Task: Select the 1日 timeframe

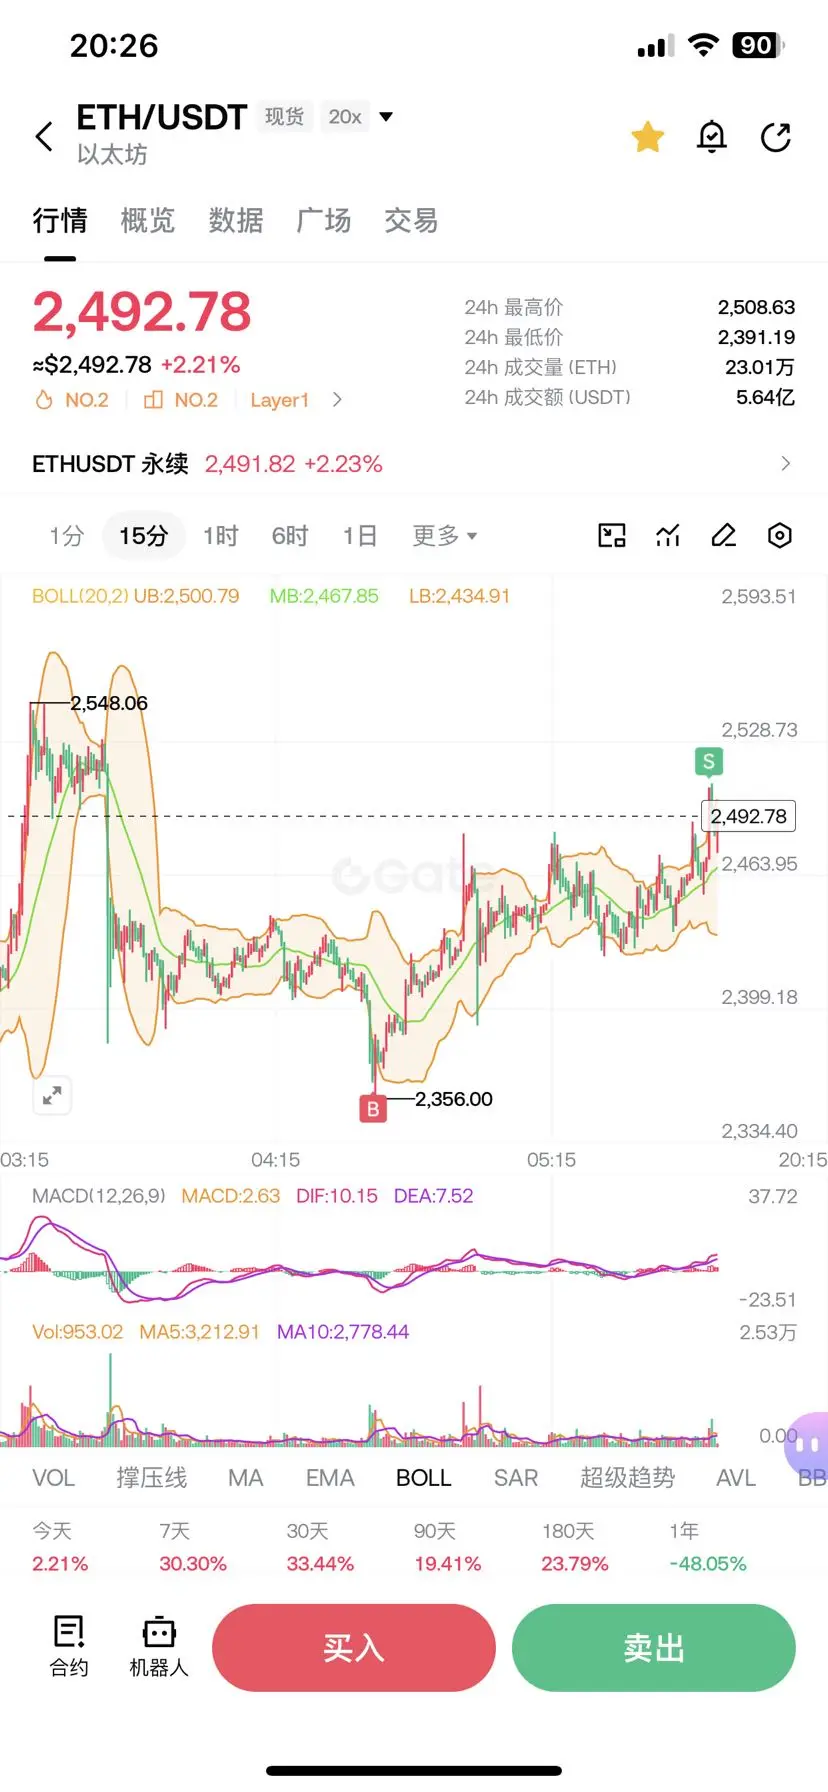Action: click(360, 536)
